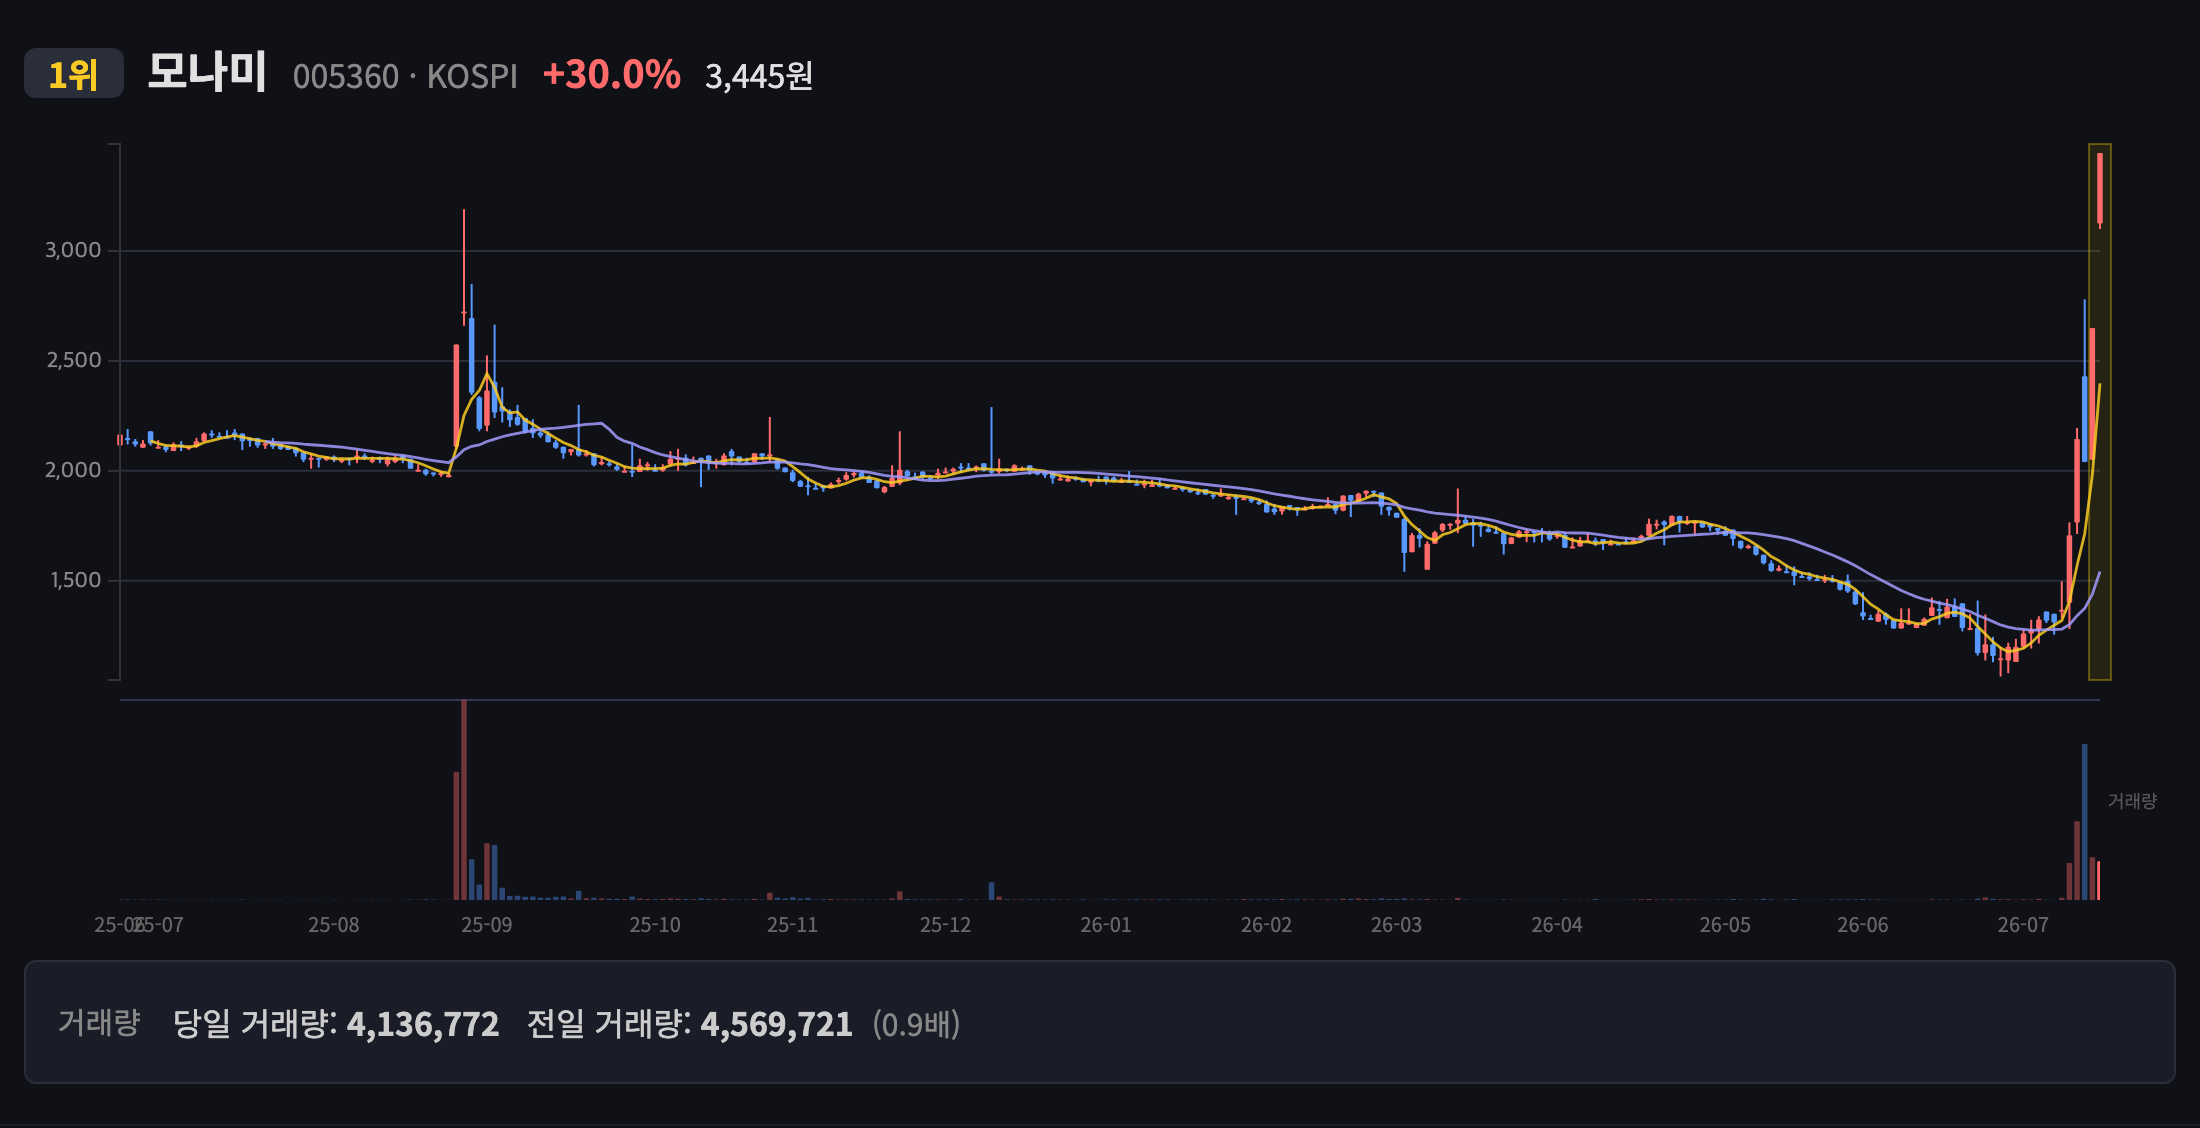The width and height of the screenshot is (2200, 1128).
Task: Click the 25-12 date axis label
Action: point(946,925)
